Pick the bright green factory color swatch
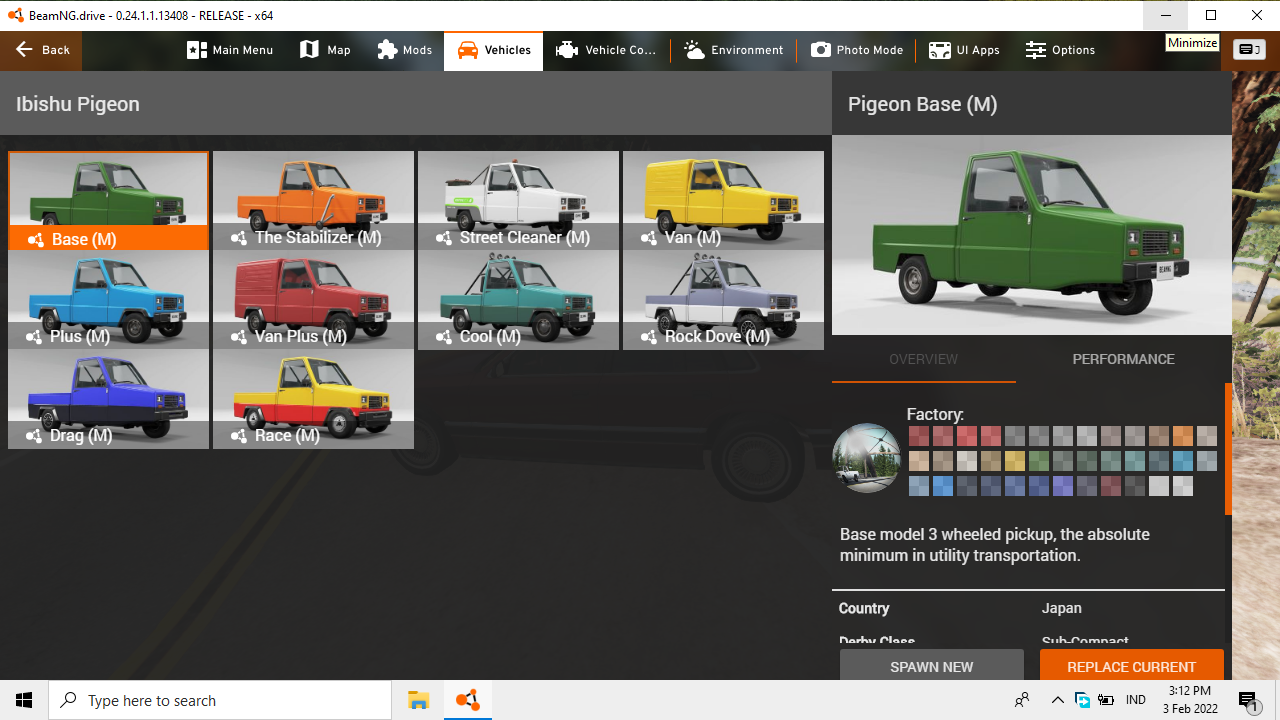The width and height of the screenshot is (1280, 720). 1039,461
